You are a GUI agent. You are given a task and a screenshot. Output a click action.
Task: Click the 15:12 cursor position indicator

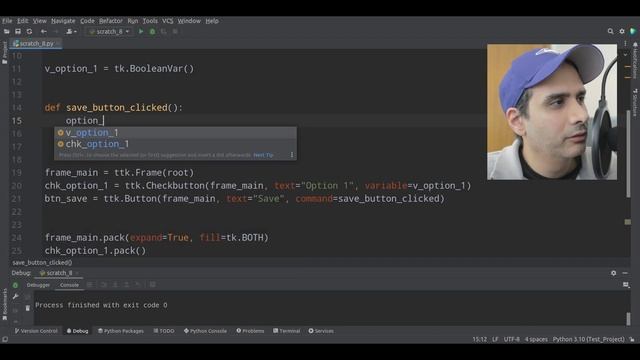coord(480,340)
